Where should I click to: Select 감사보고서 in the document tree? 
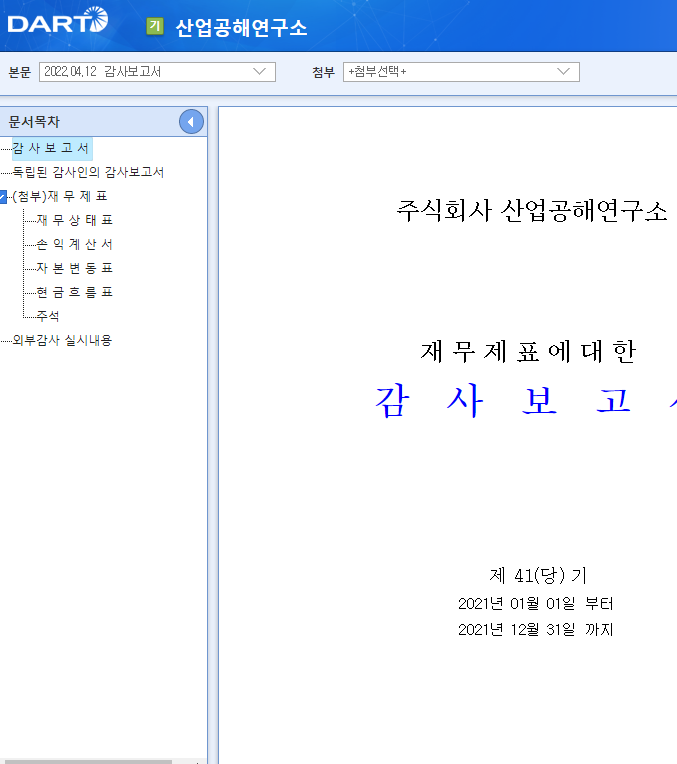(51, 148)
